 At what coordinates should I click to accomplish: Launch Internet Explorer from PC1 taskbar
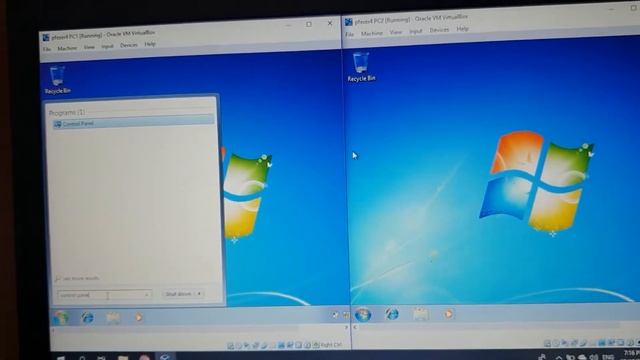pos(87,318)
